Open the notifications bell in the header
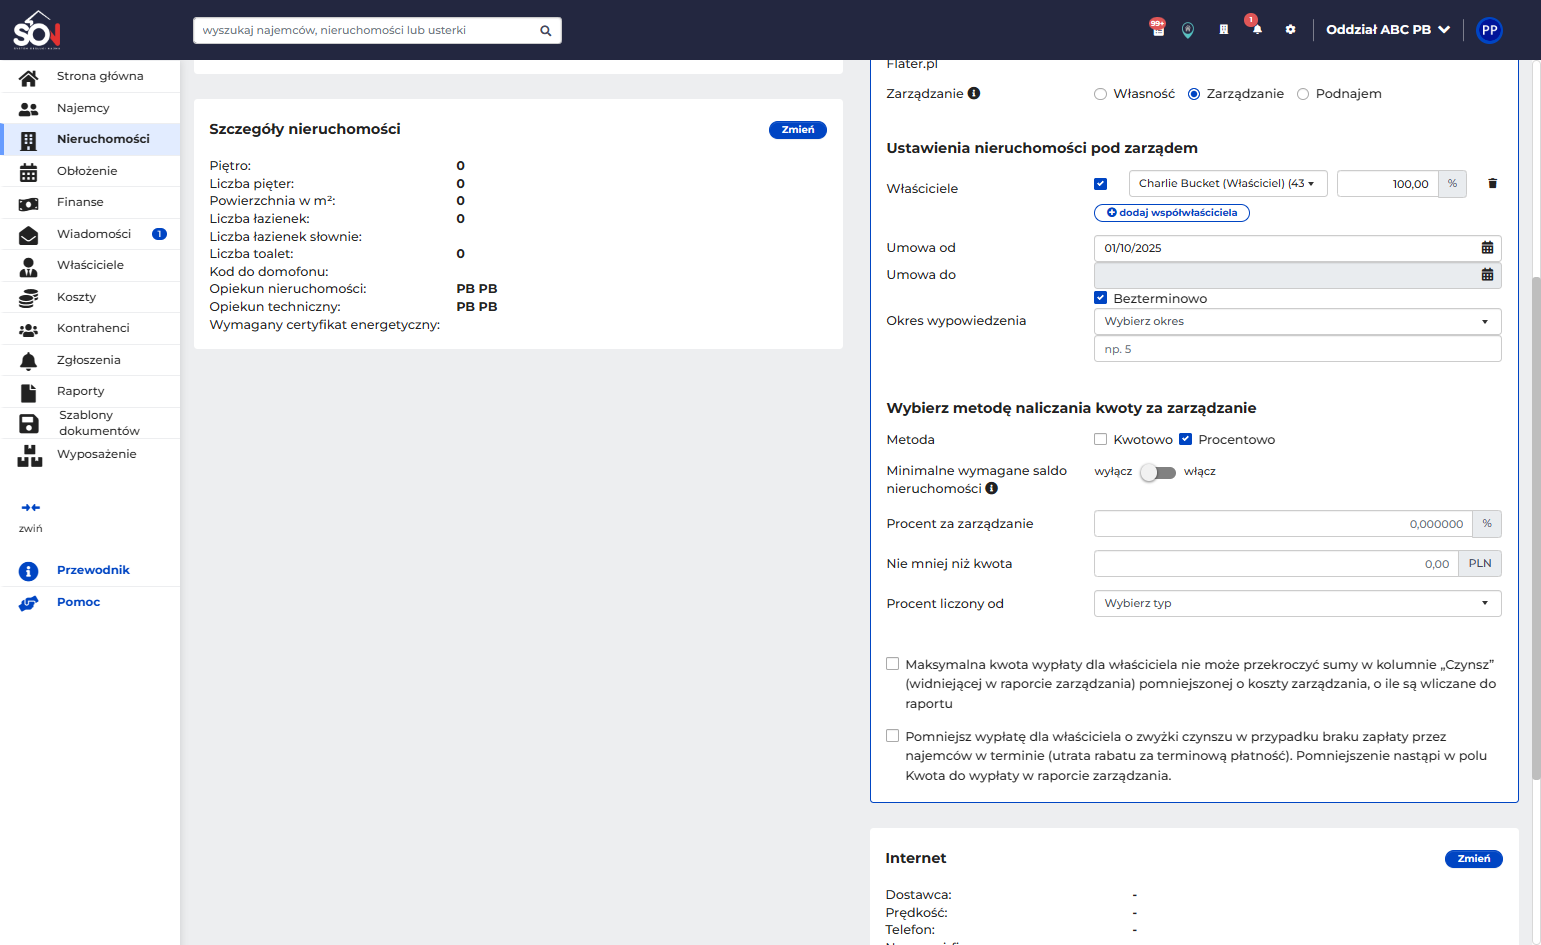 pos(1256,29)
